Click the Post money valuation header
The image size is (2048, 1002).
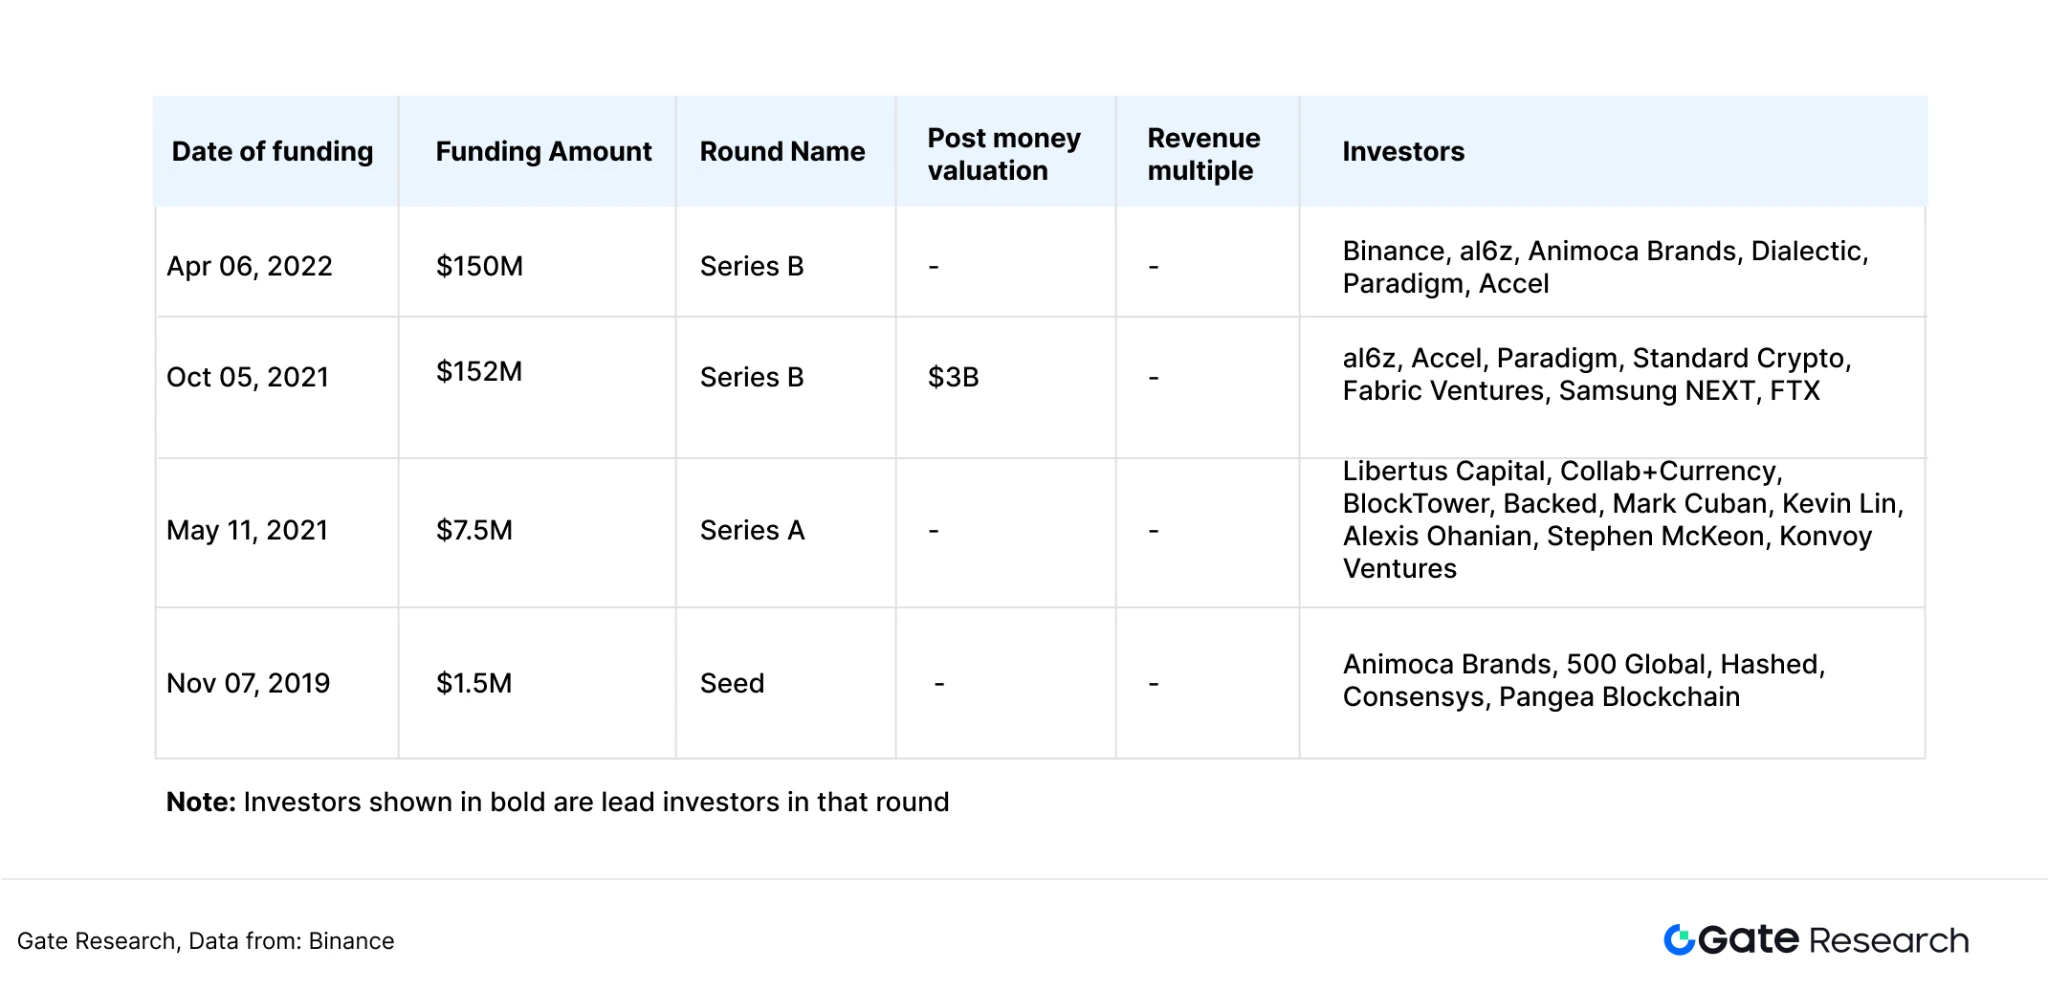click(1003, 154)
